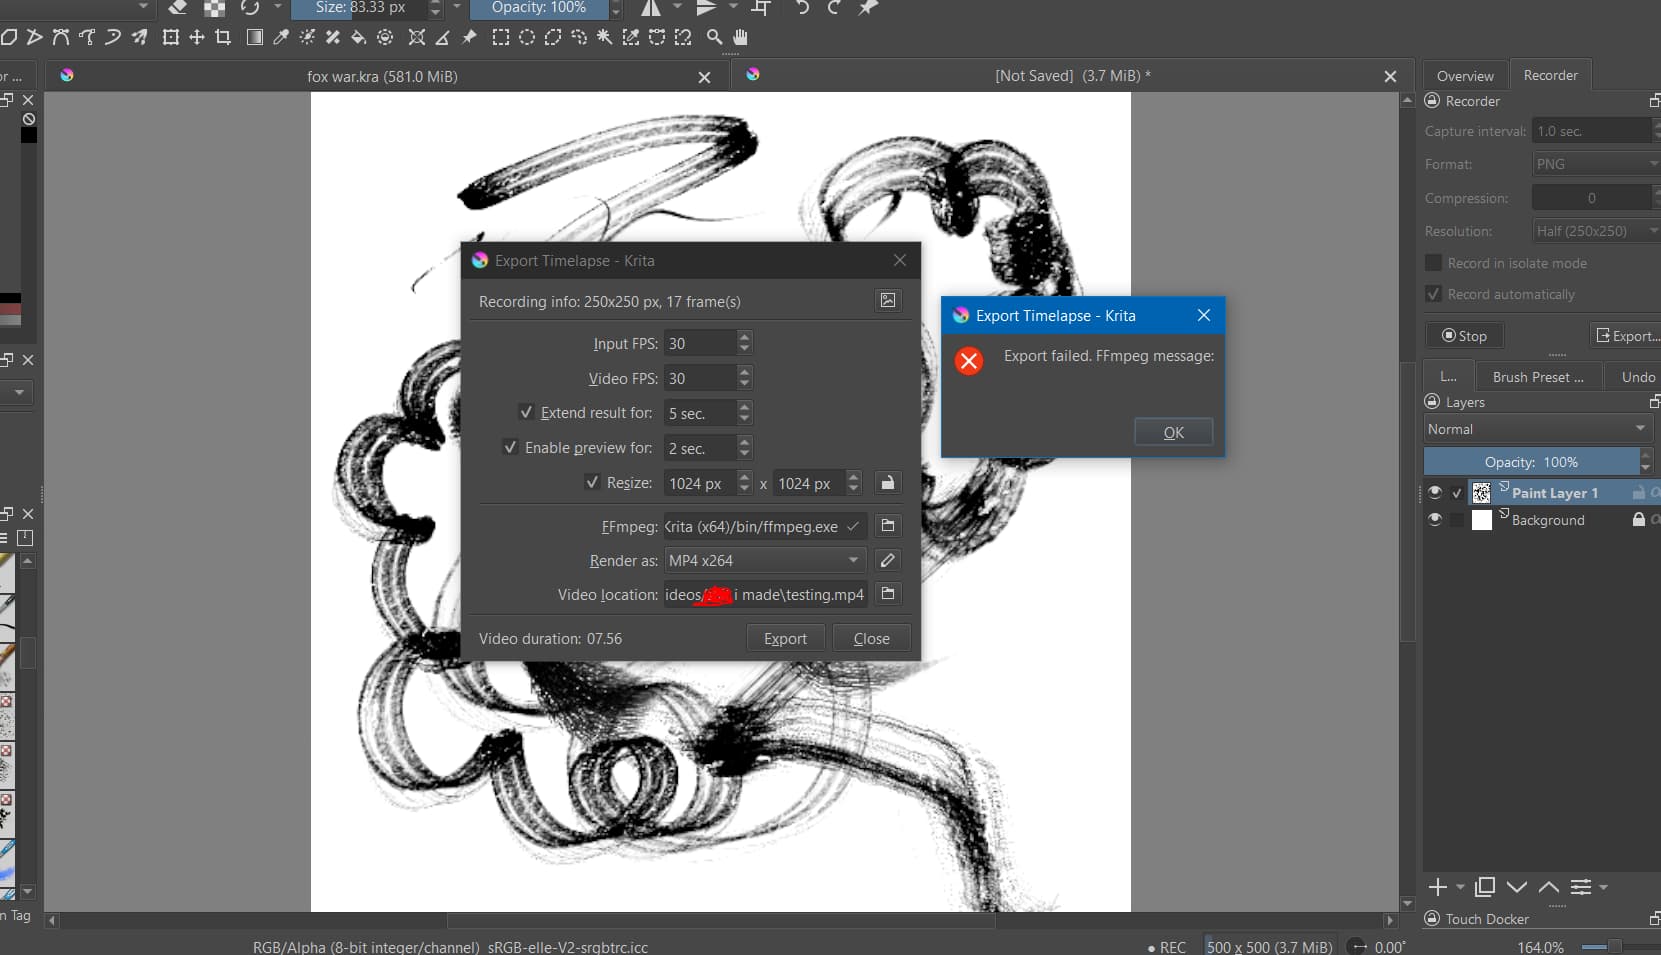
Task: Click the edit render profile pencil icon
Action: point(887,560)
